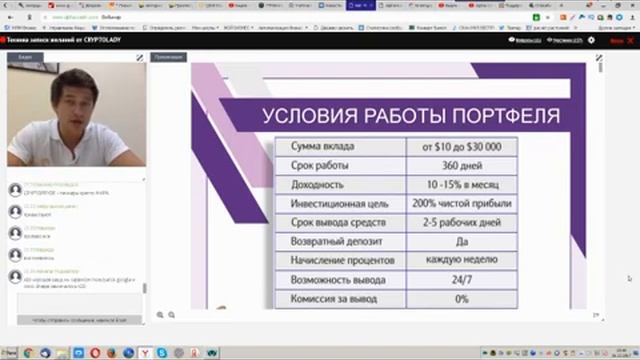
Task: Click the presentation vertical scrollbar handle
Action: click(x=600, y=67)
